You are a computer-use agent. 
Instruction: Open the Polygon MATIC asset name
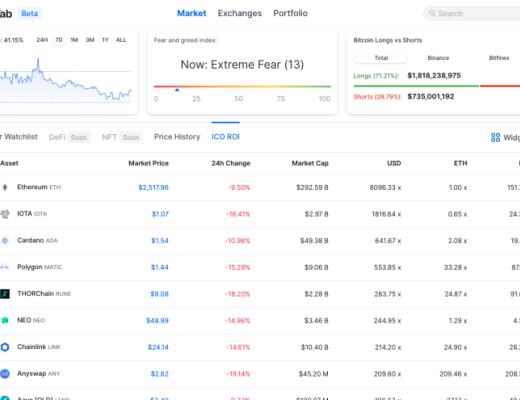(x=40, y=267)
